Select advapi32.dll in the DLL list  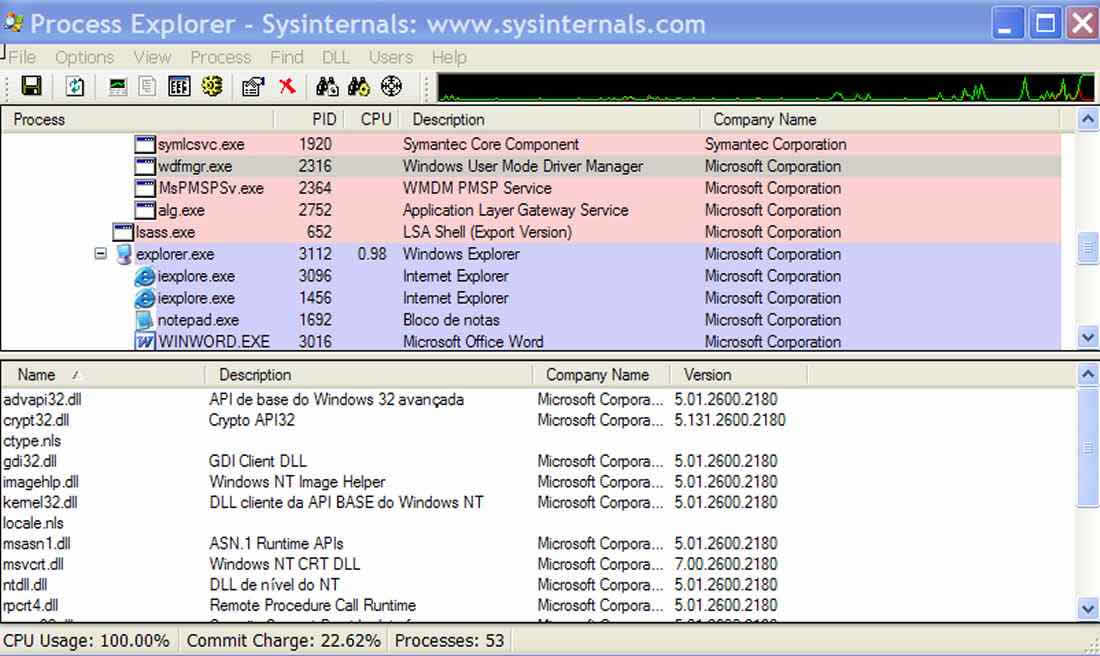(42, 399)
